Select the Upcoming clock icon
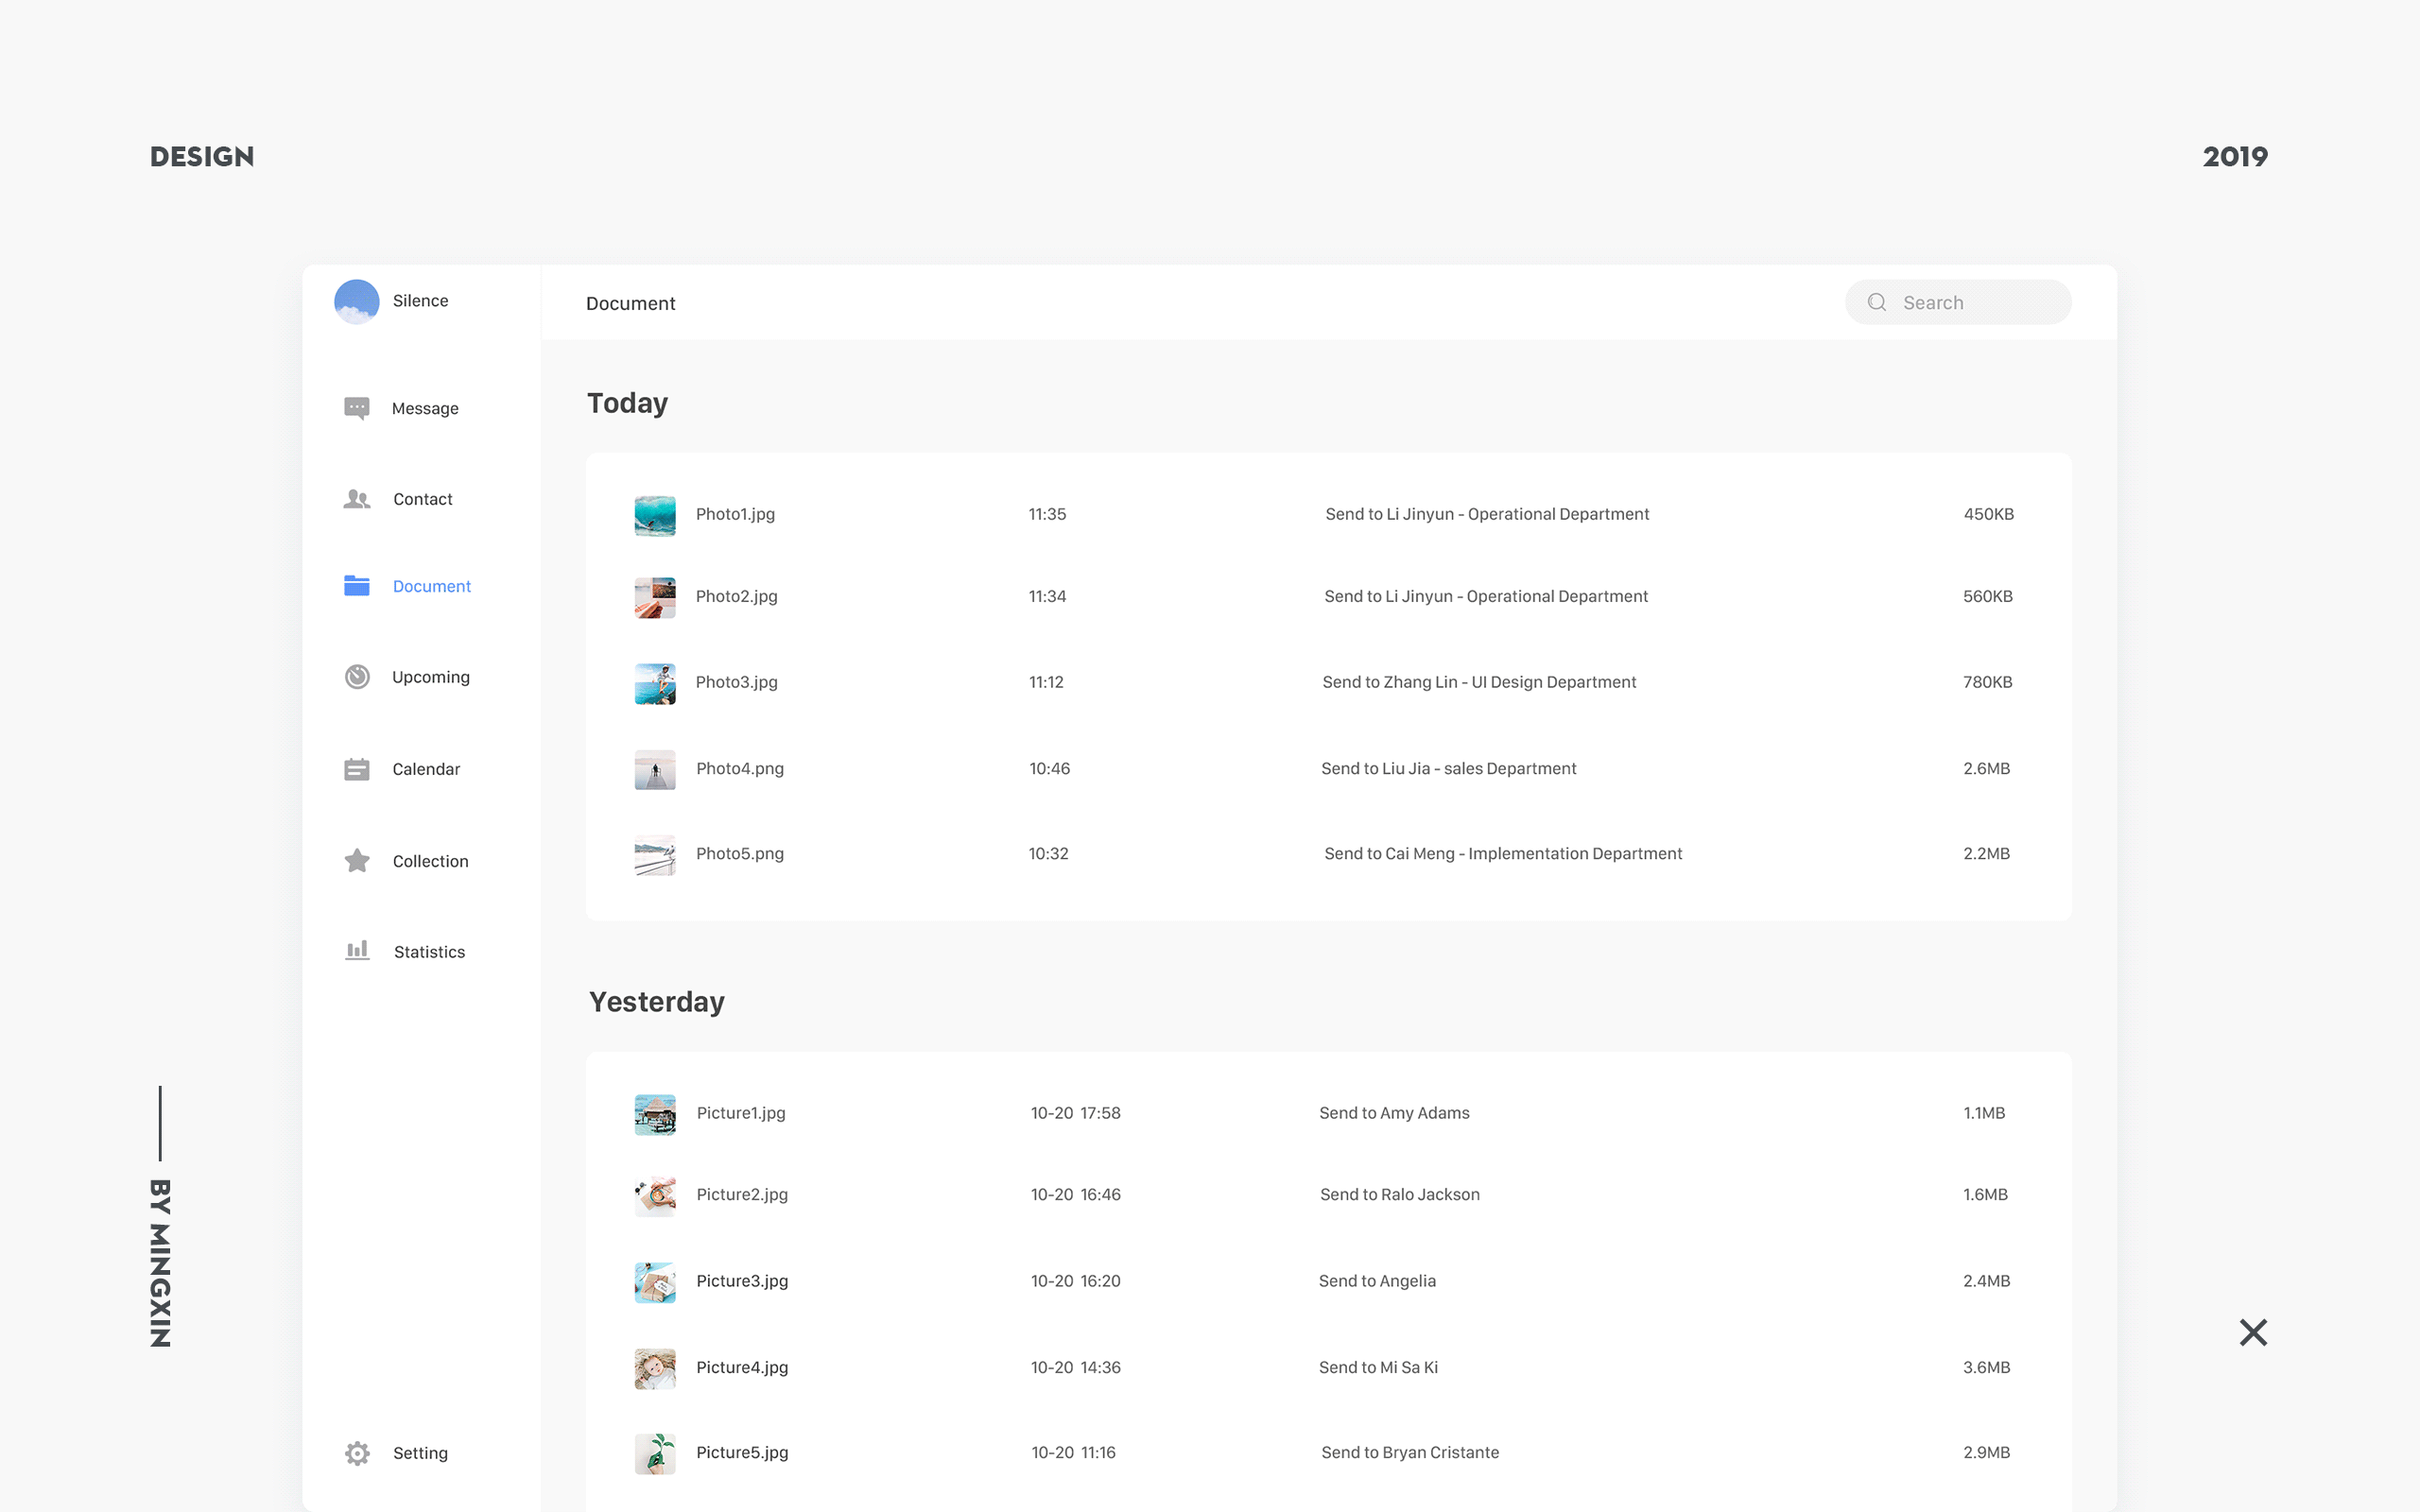The width and height of the screenshot is (2420, 1512). point(357,677)
